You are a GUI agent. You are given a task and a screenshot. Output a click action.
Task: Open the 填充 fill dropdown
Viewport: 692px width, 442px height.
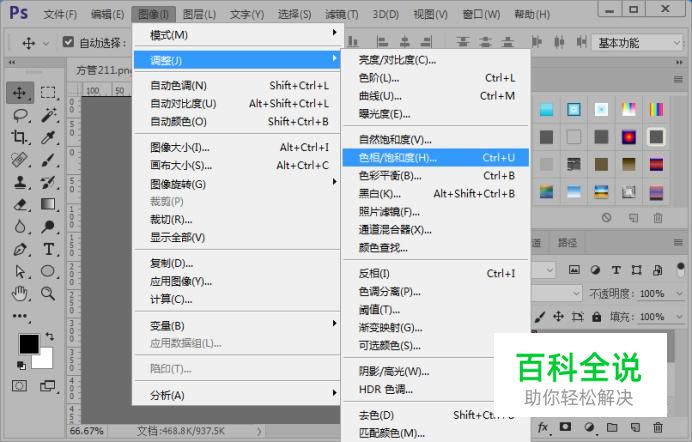(x=679, y=316)
